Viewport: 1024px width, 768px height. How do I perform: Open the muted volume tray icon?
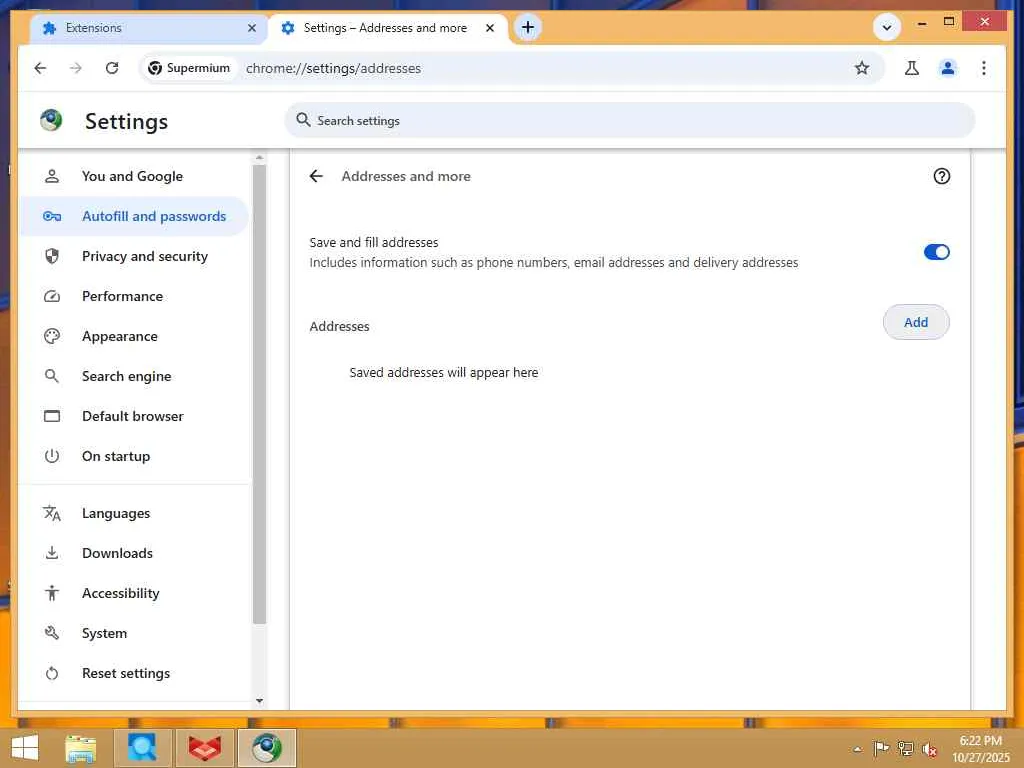(929, 749)
